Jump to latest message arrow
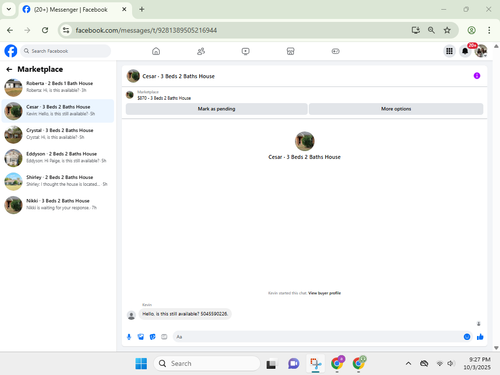The image size is (500, 375). click(x=479, y=324)
